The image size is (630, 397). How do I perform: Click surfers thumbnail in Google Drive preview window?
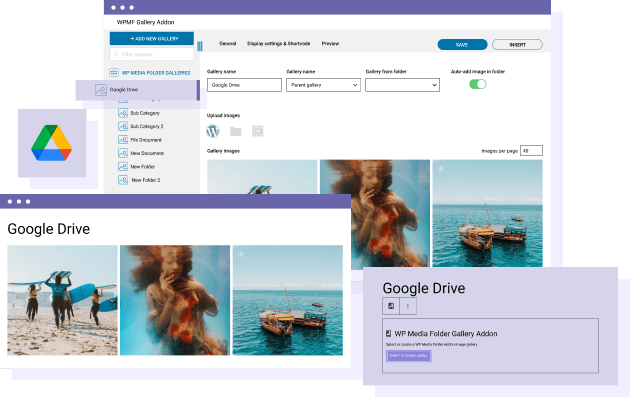(x=62, y=300)
